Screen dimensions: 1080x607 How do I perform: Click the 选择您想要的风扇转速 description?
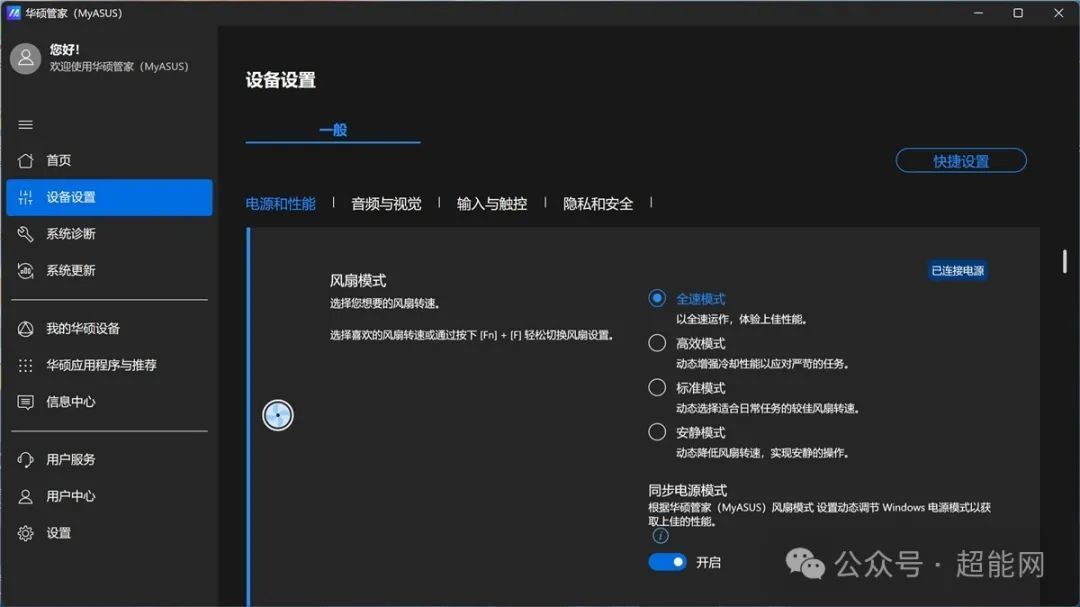click(384, 303)
